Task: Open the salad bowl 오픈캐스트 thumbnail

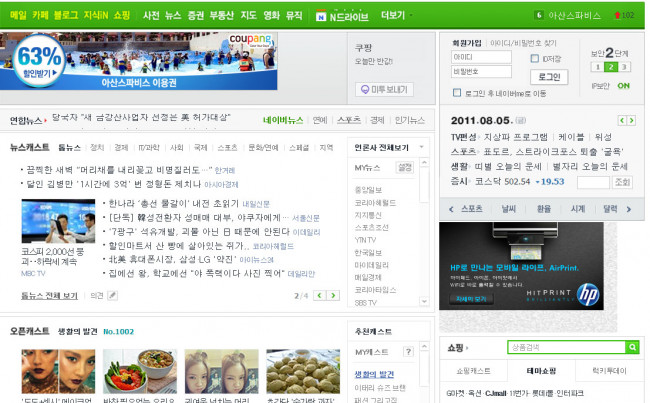Action: pyautogui.click(x=140, y=371)
